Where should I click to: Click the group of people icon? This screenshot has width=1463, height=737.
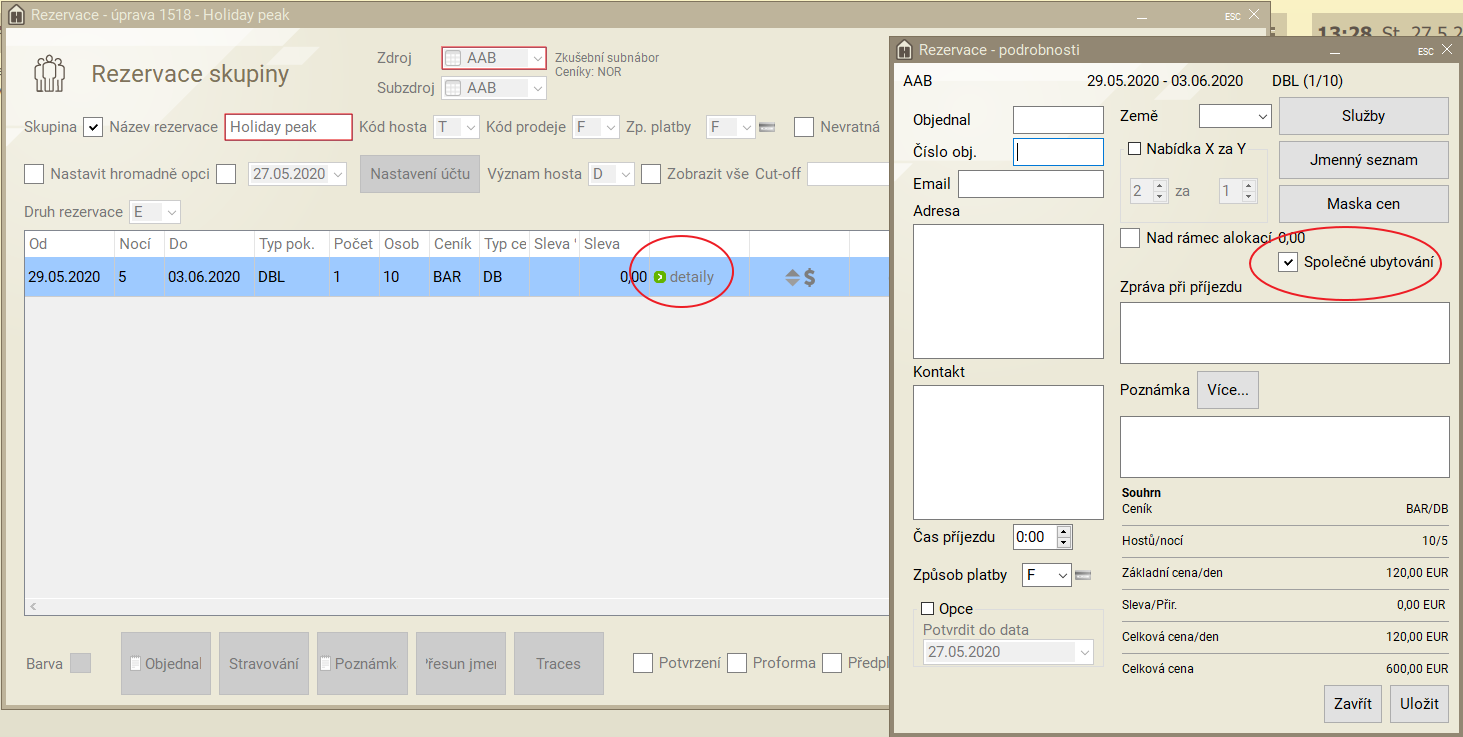click(49, 73)
